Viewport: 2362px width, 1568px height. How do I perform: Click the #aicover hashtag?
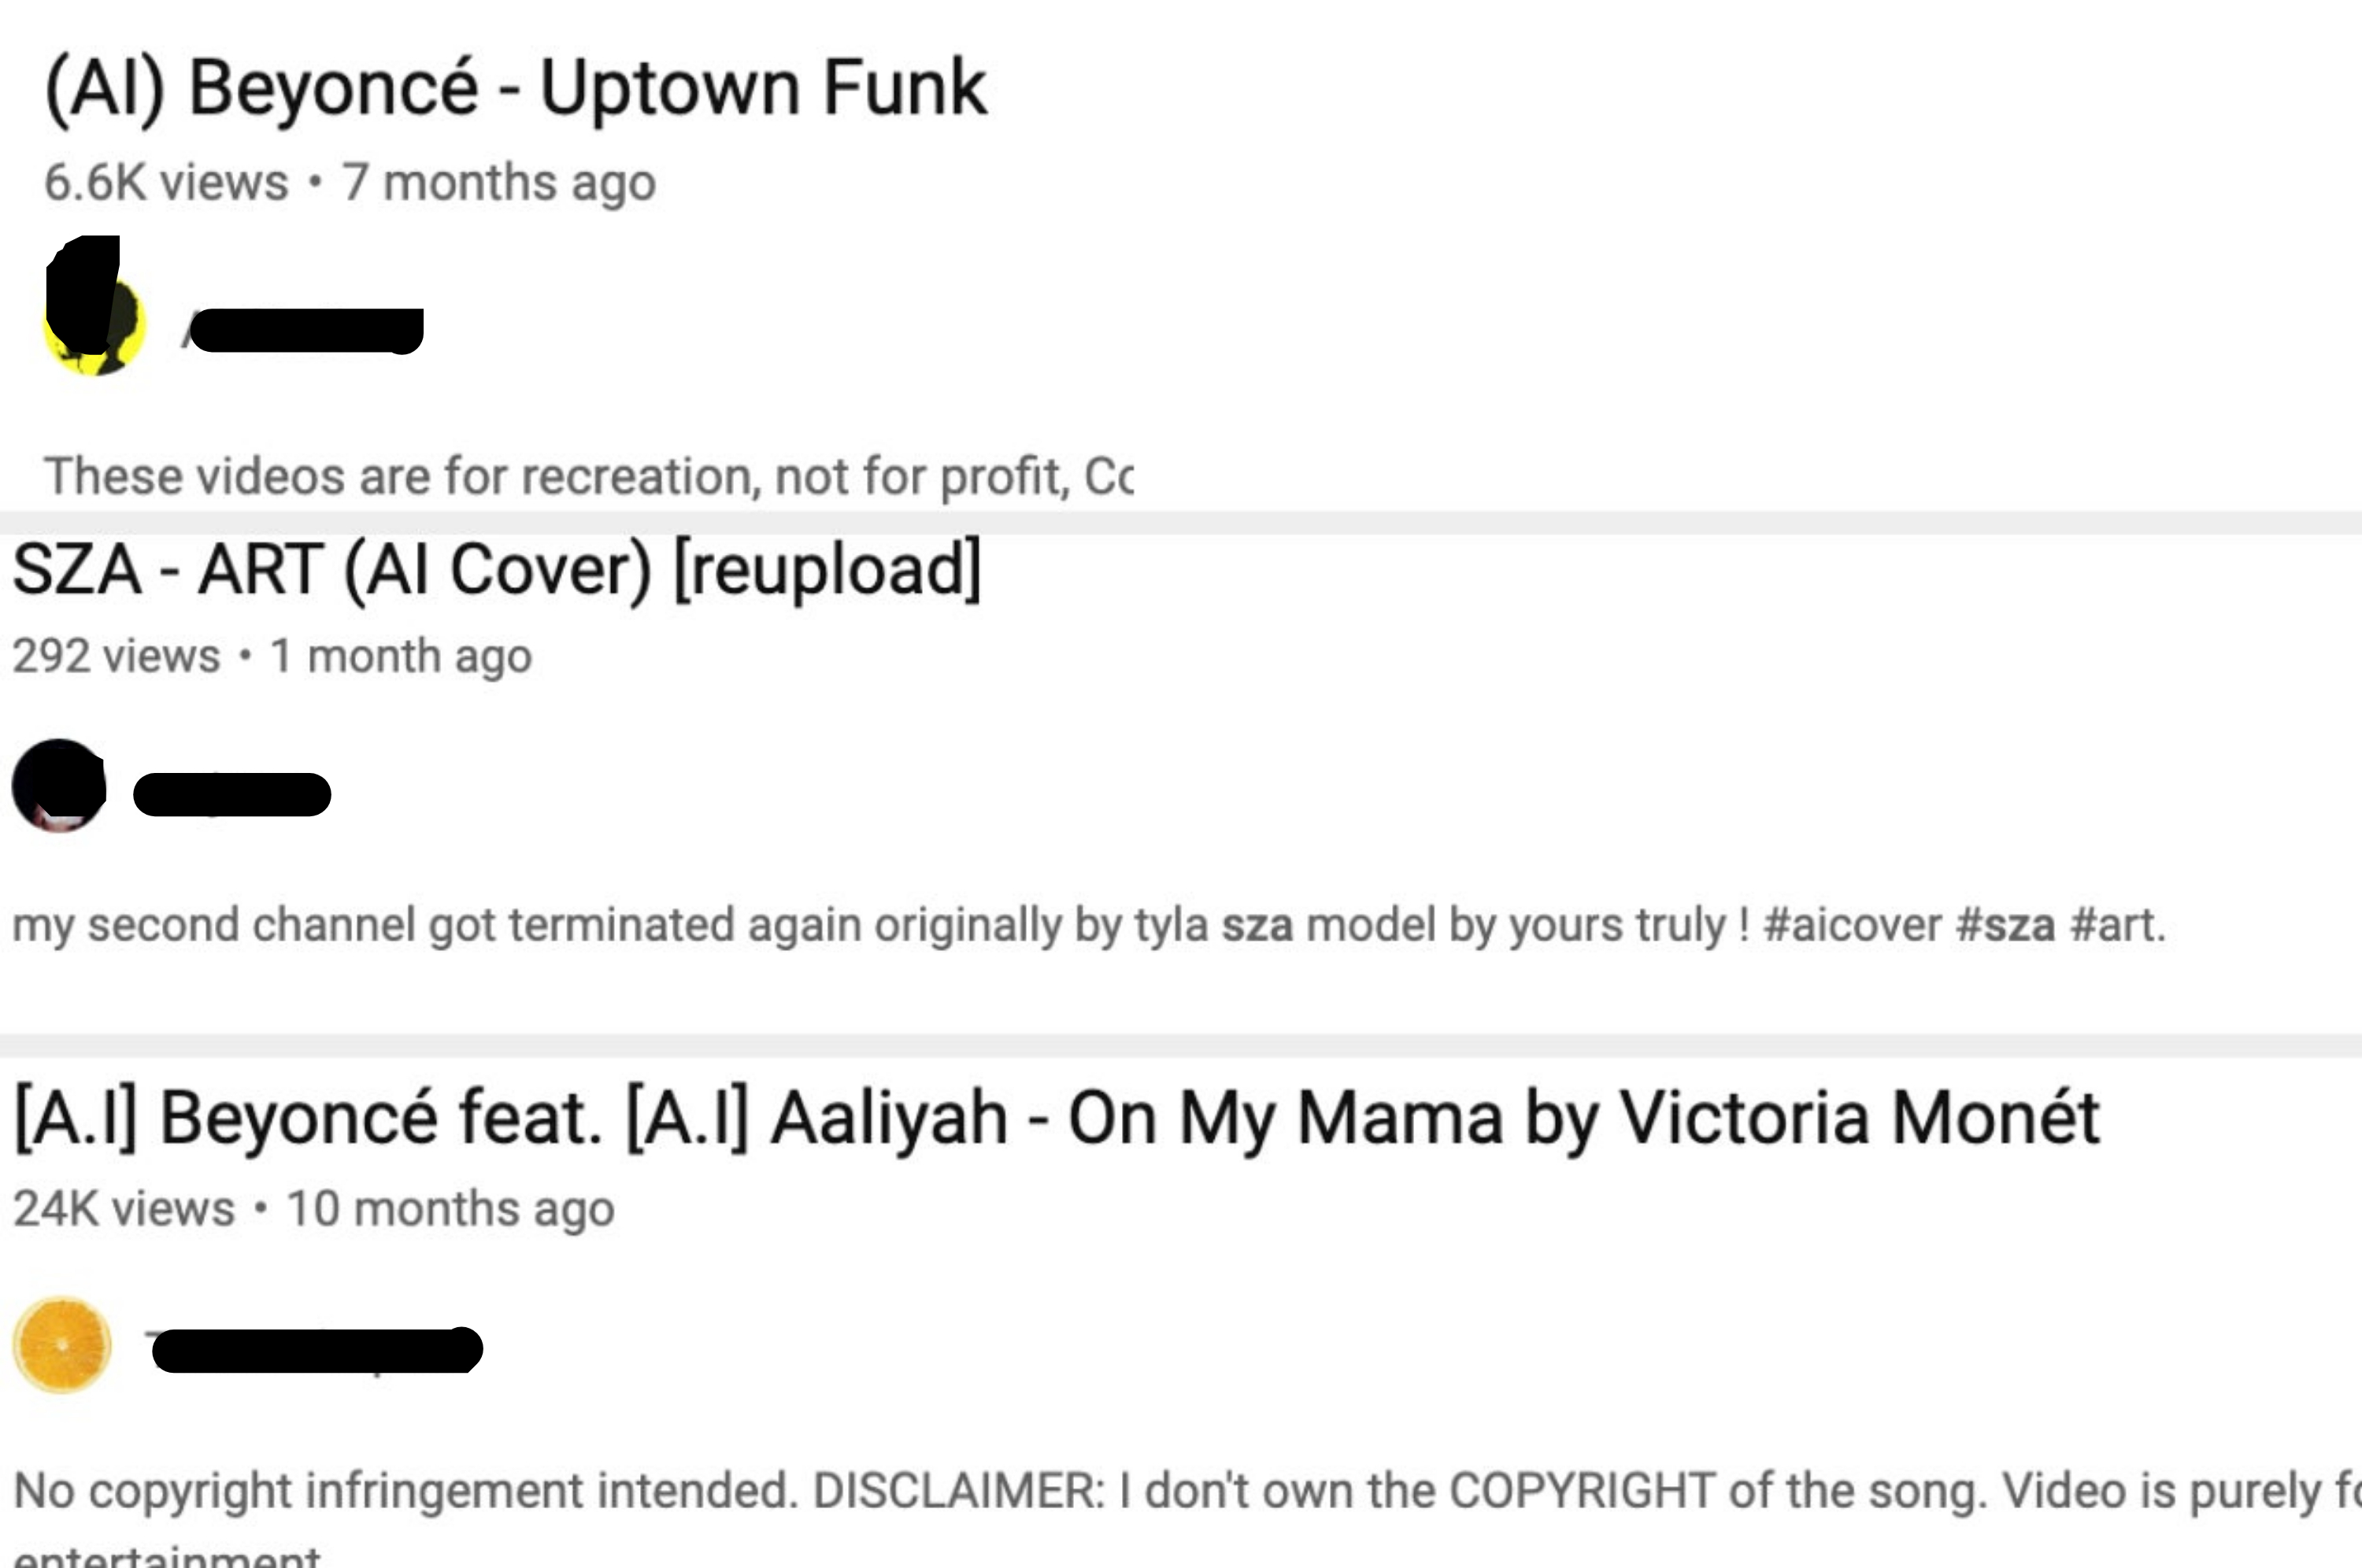tap(1852, 925)
